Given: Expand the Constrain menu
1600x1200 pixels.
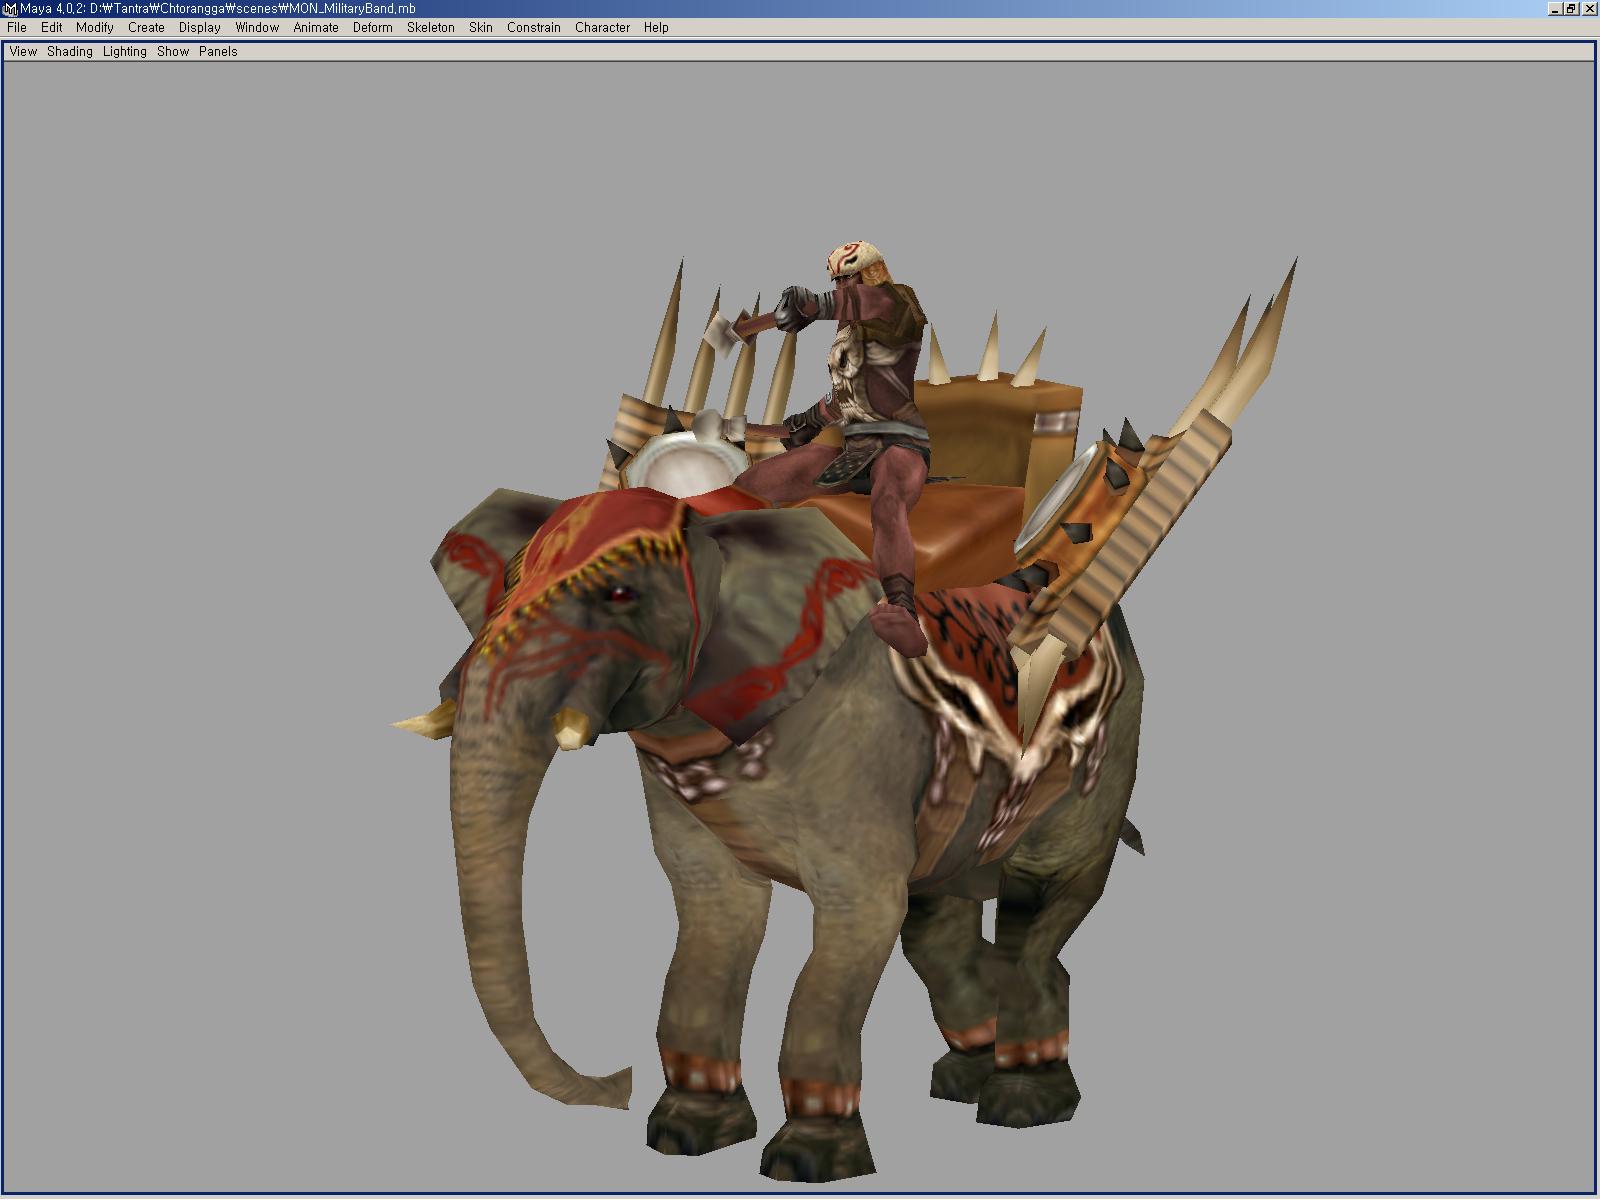Looking at the screenshot, I should tap(533, 28).
